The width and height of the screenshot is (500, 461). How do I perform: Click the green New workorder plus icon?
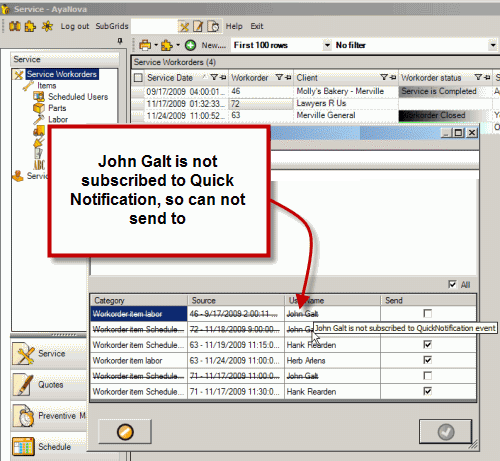(x=190, y=45)
